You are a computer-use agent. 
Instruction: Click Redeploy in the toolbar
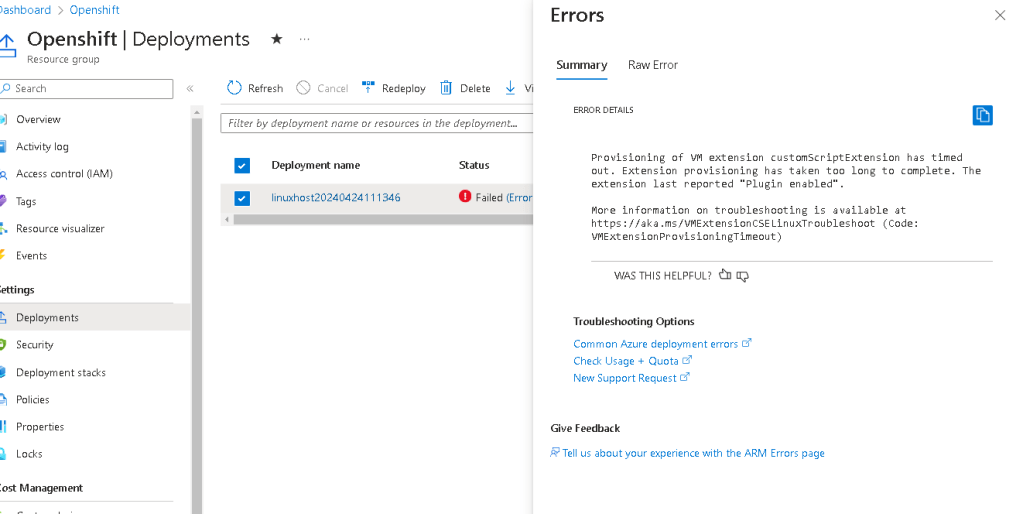(393, 88)
